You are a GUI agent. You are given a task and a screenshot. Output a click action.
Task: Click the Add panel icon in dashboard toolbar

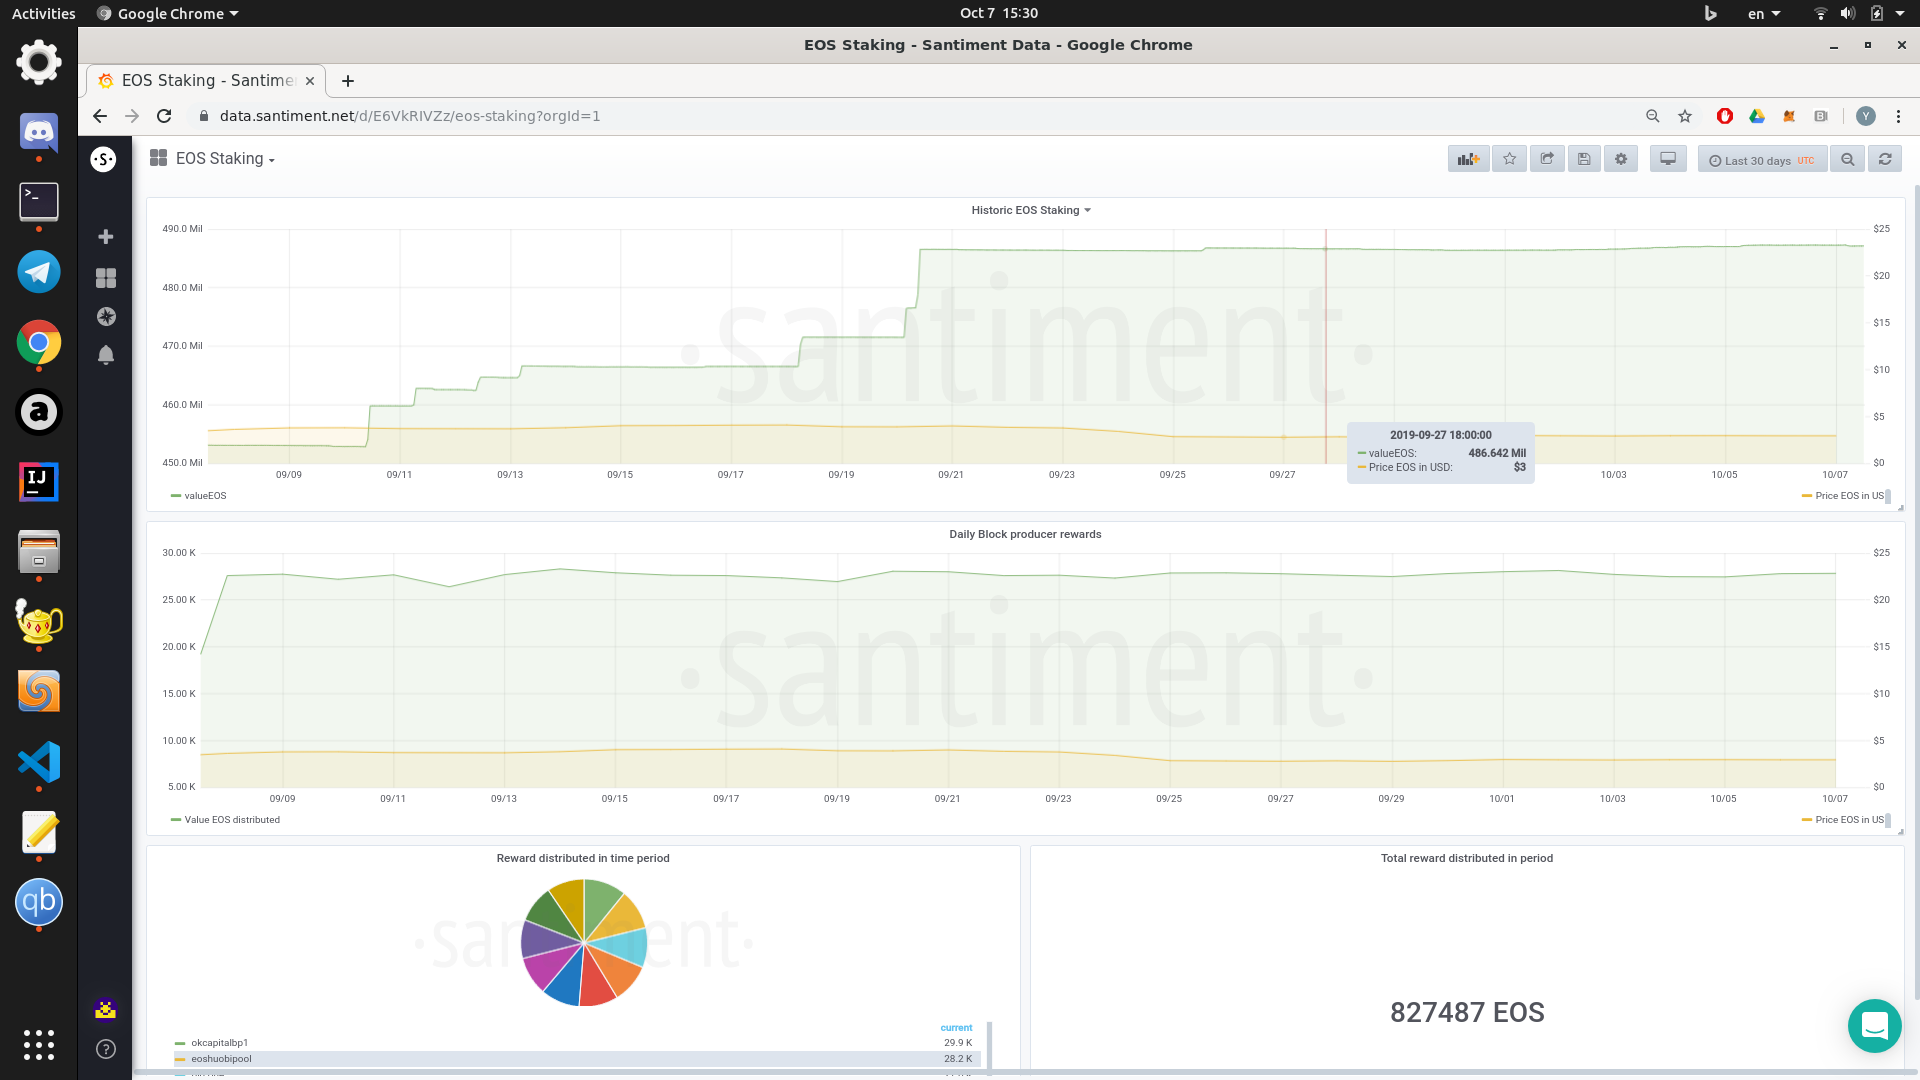pyautogui.click(x=1468, y=159)
